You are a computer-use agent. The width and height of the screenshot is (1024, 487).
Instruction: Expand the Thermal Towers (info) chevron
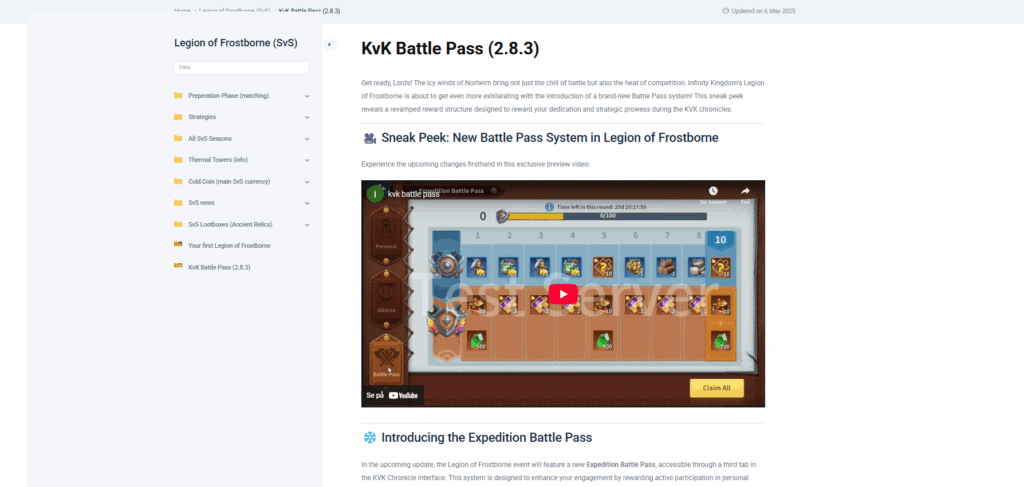coord(307,160)
